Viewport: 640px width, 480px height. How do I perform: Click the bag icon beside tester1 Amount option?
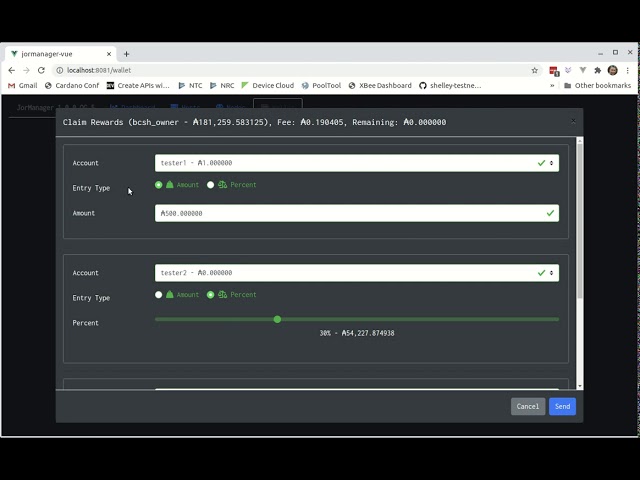(x=170, y=184)
